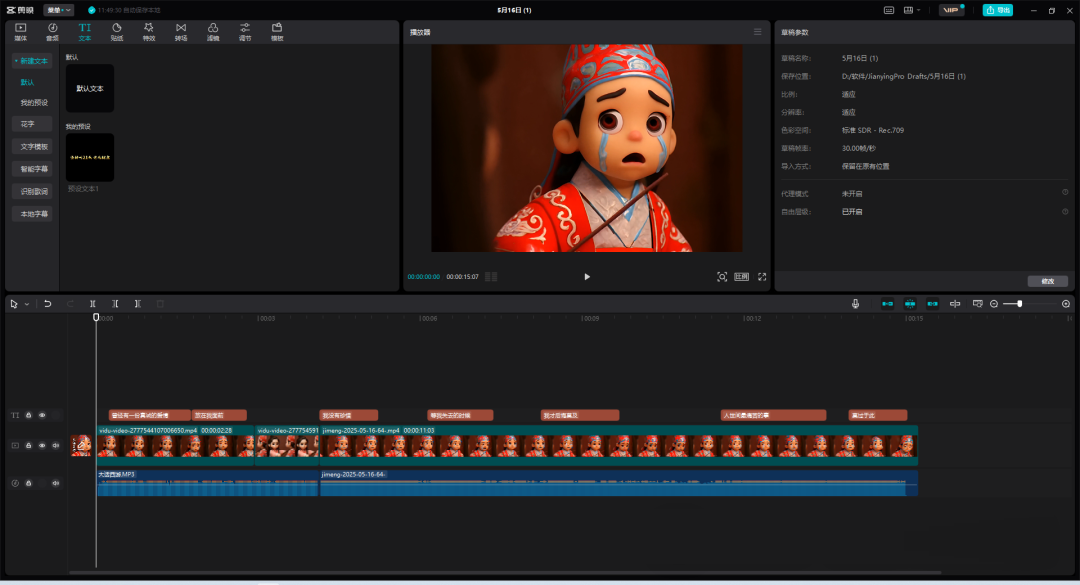Open the 智能字幕 category

pyautogui.click(x=32, y=169)
